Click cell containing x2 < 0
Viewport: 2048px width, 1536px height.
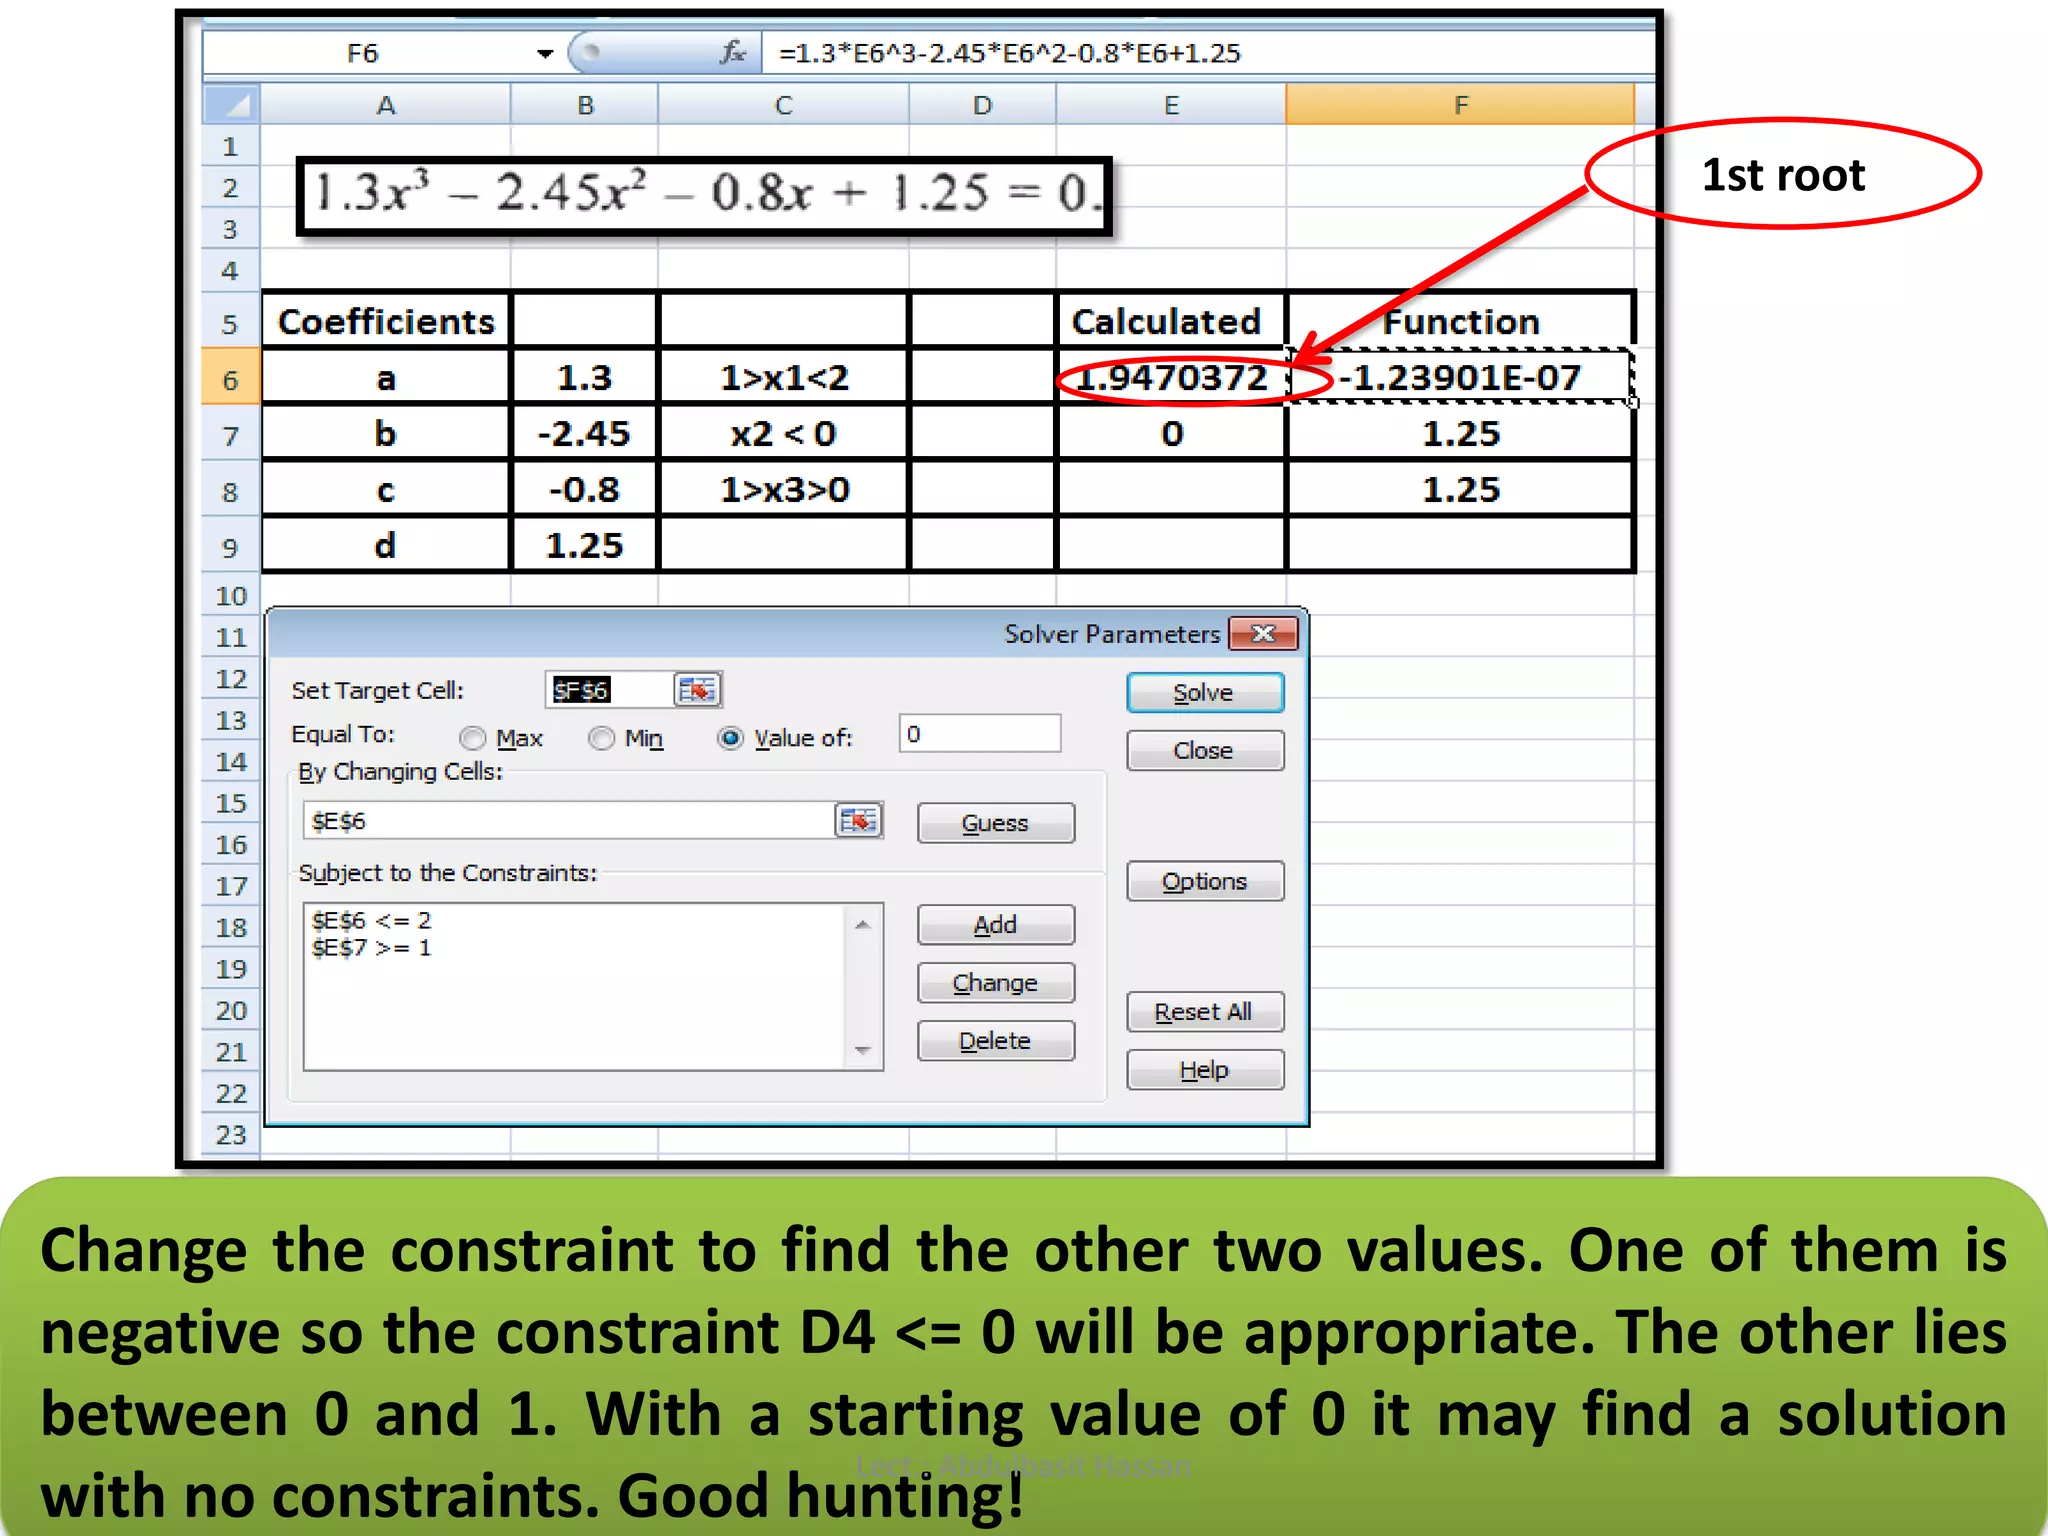point(784,433)
